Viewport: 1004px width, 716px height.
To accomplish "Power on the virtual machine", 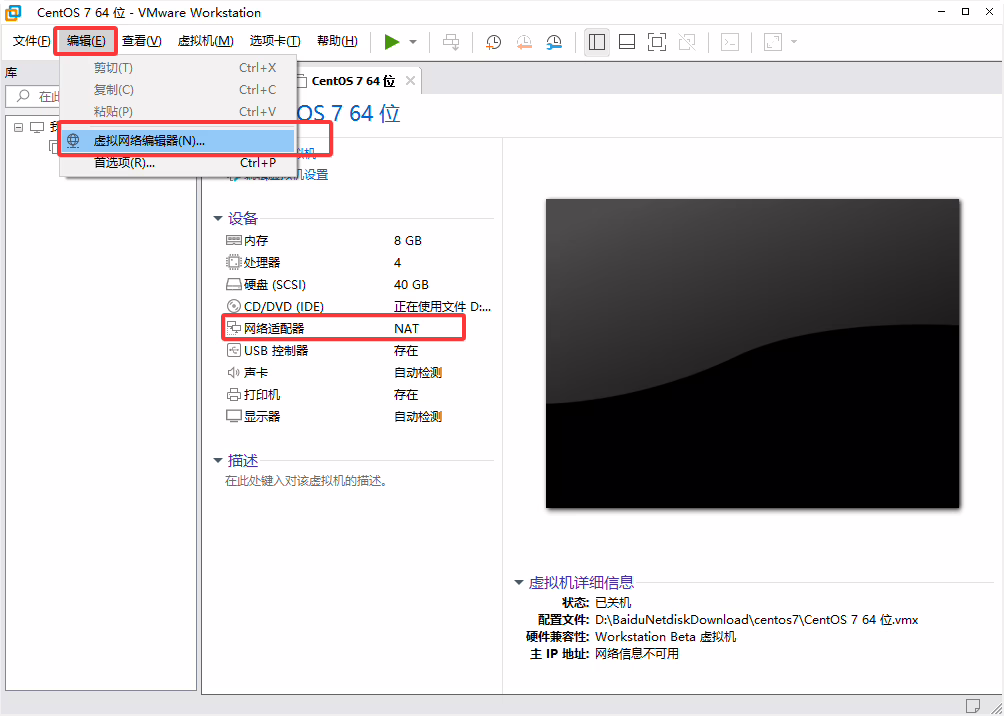I will click(393, 41).
